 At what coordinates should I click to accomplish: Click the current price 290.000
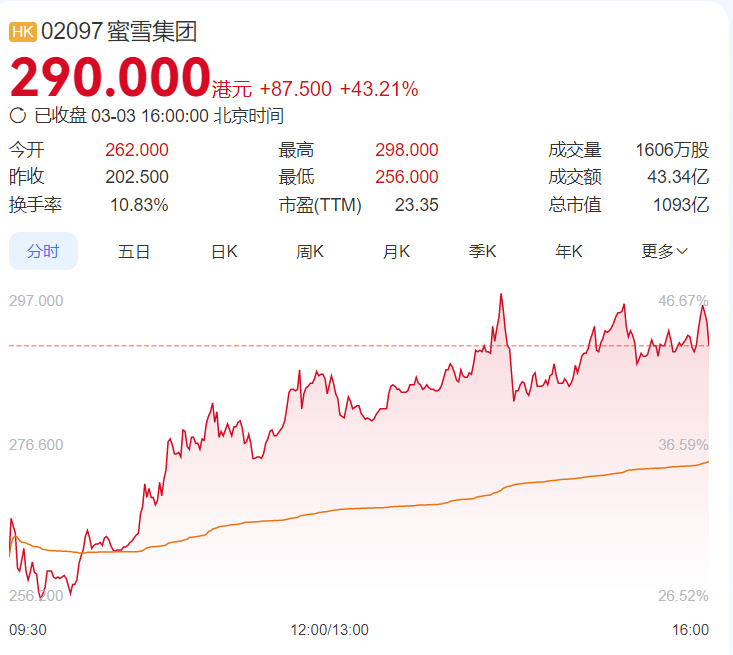click(x=110, y=77)
